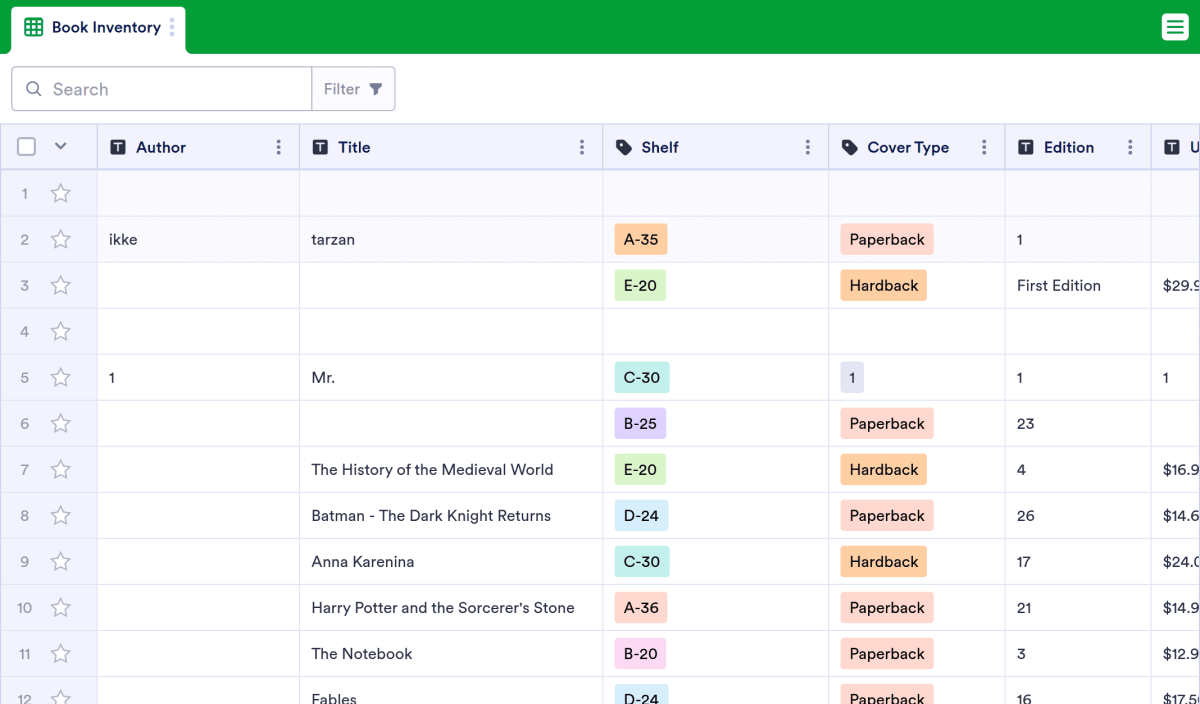This screenshot has height=704, width=1200.
Task: Expand the chevron next to select-all checkbox
Action: (61, 147)
